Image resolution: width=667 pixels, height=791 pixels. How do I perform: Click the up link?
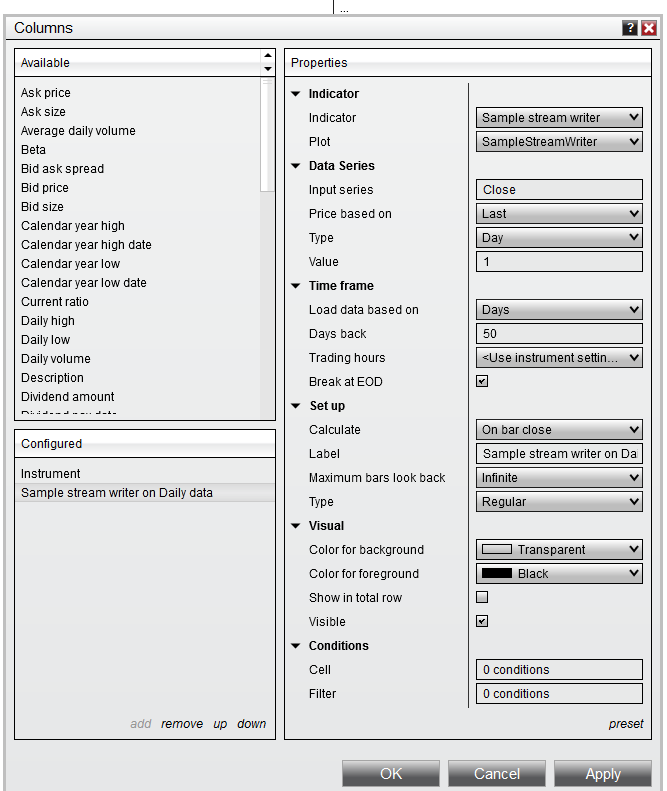(220, 724)
